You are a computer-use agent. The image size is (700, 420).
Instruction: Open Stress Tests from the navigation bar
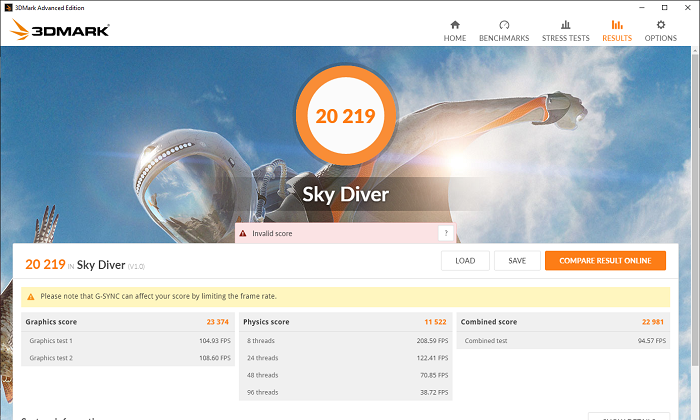[565, 30]
